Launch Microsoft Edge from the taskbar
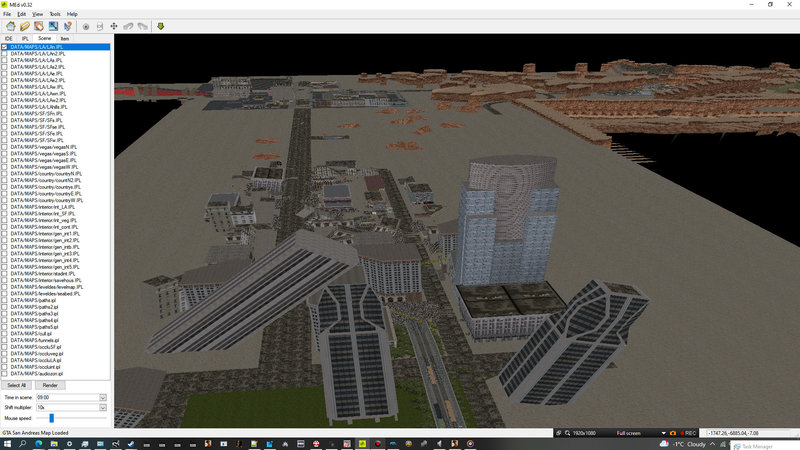The width and height of the screenshot is (800, 450). tap(38, 444)
